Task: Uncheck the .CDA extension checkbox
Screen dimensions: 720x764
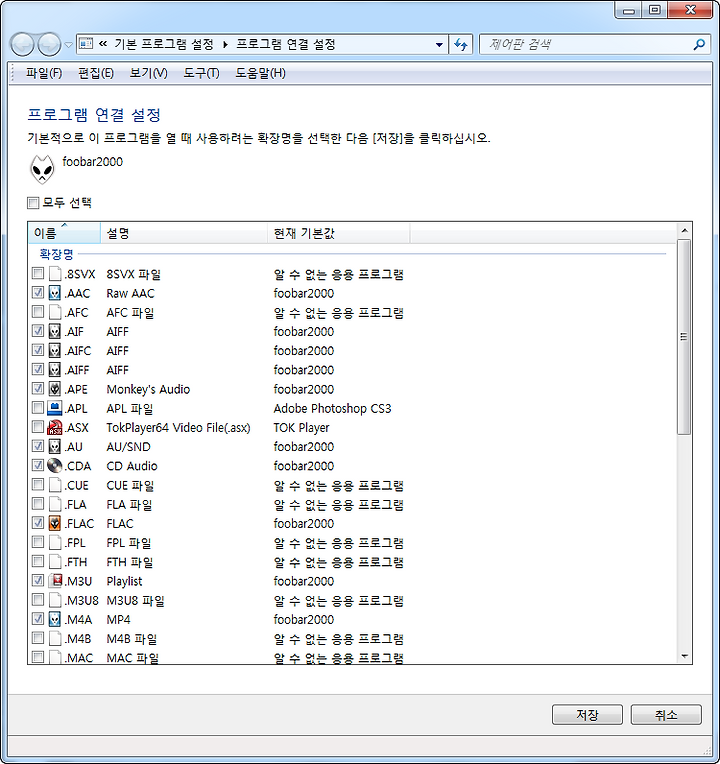Action: click(38, 465)
